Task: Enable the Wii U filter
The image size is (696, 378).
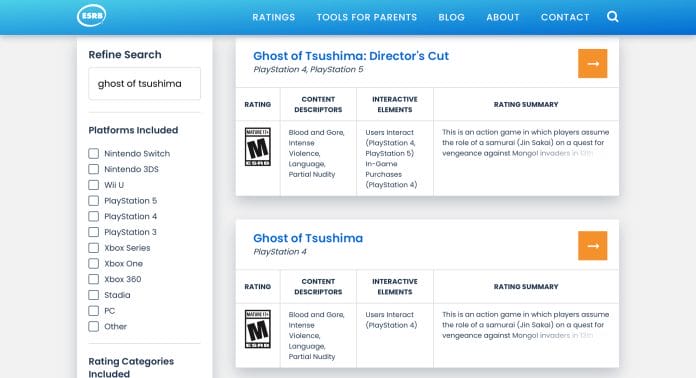Action: (94, 185)
